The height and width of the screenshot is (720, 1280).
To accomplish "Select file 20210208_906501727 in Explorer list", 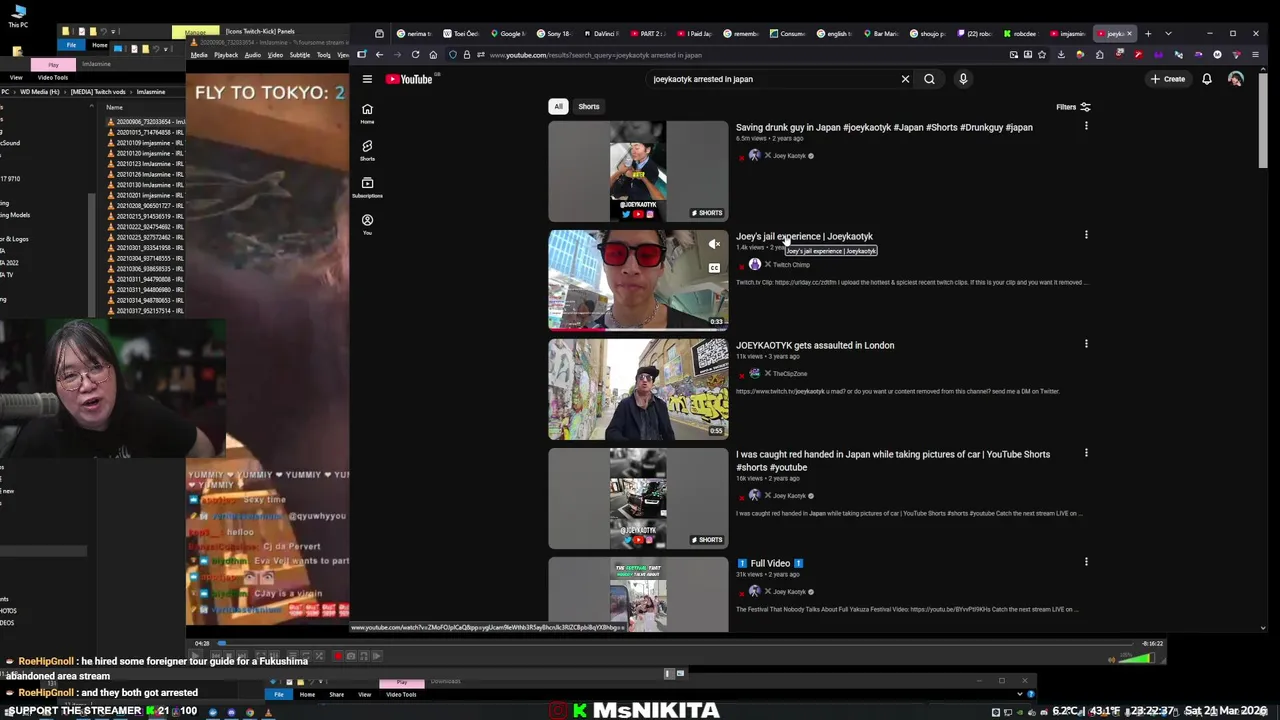I will (145, 206).
